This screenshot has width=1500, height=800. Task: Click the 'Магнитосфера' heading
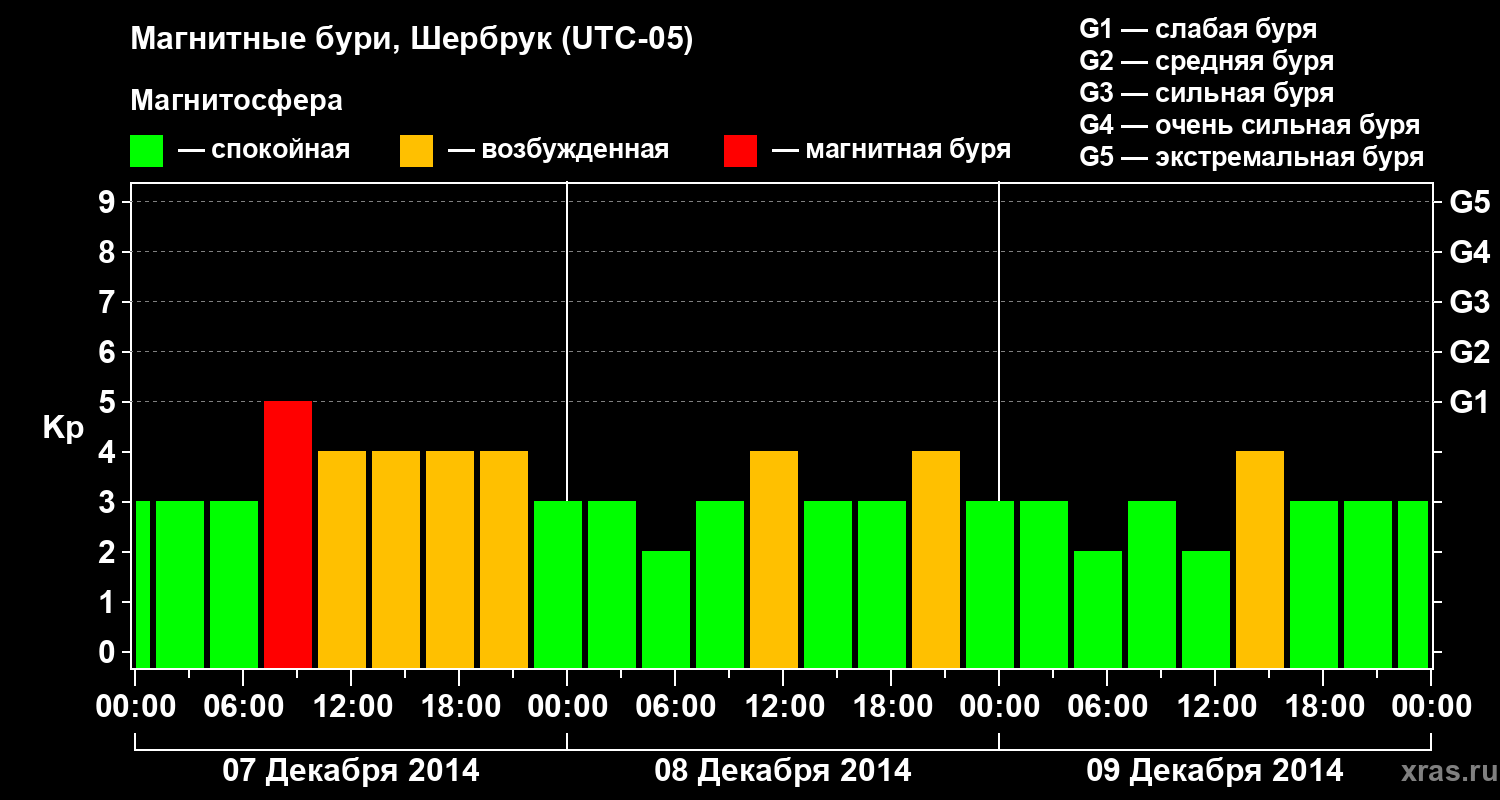(x=237, y=101)
